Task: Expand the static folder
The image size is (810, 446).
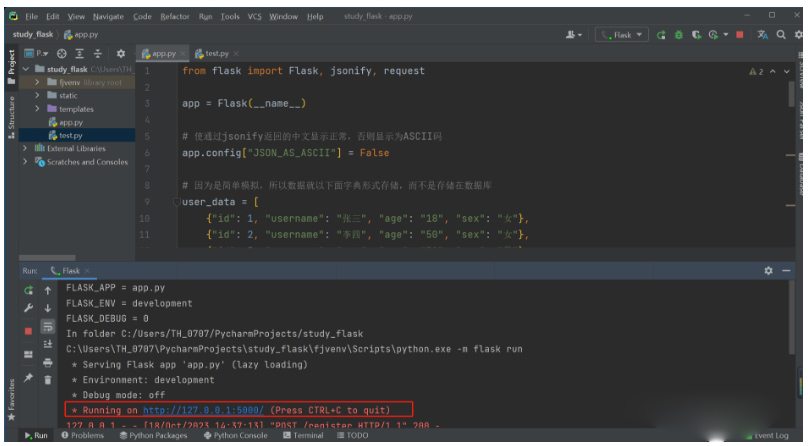Action: (37, 95)
